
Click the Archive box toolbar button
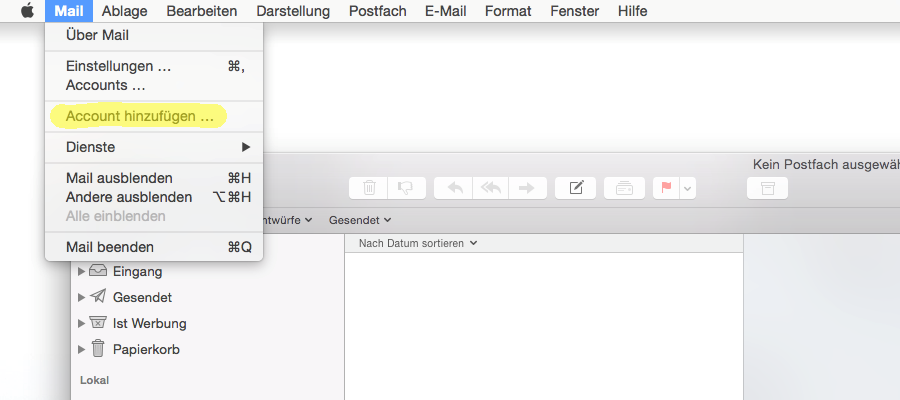(x=767, y=188)
